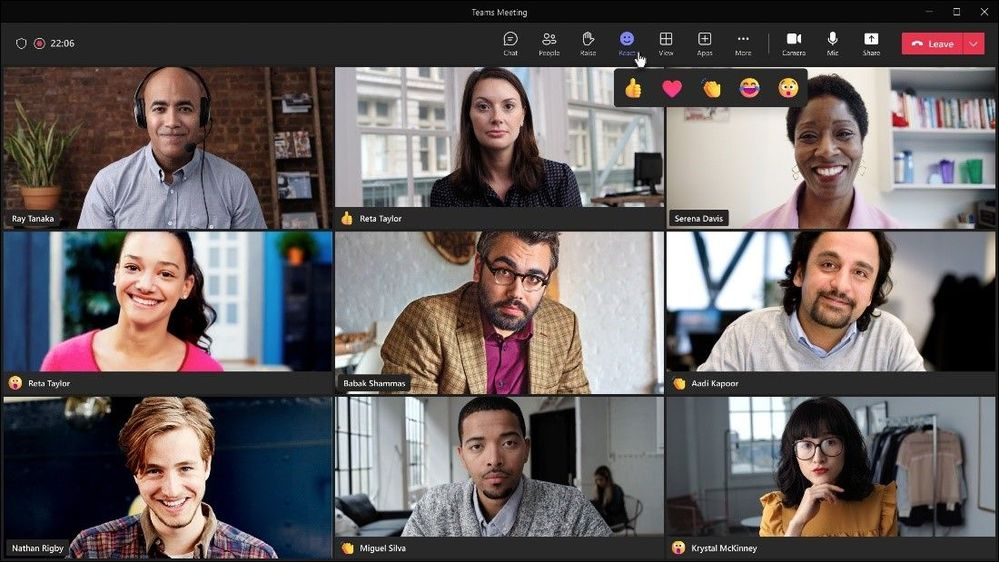The height and width of the screenshot is (562, 999).
Task: Mute or unmute the Mic
Action: [x=832, y=42]
